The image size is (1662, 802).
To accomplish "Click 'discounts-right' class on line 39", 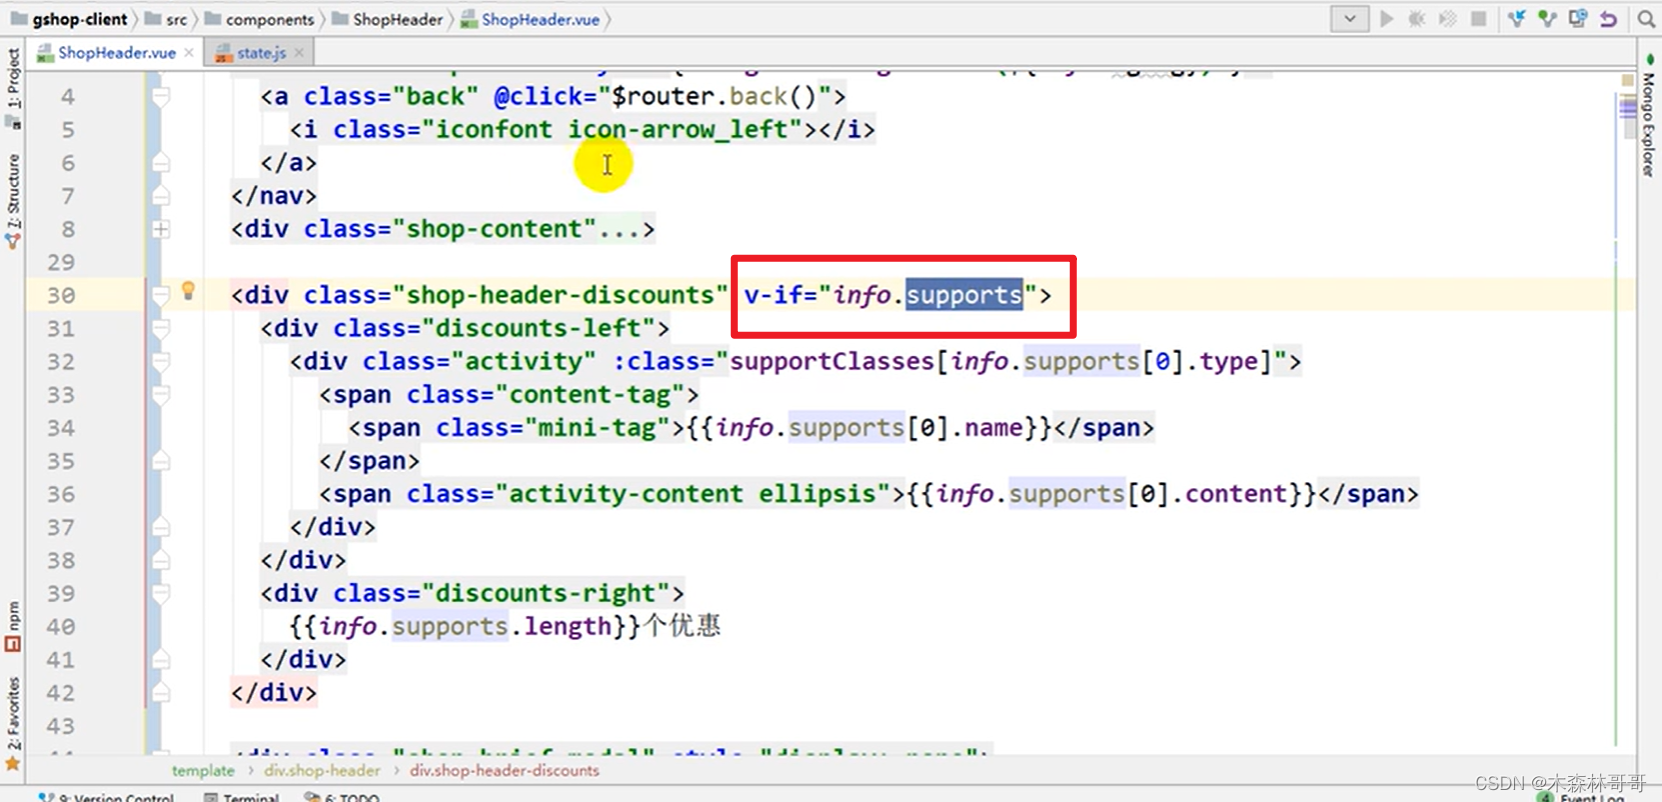I will click(545, 593).
